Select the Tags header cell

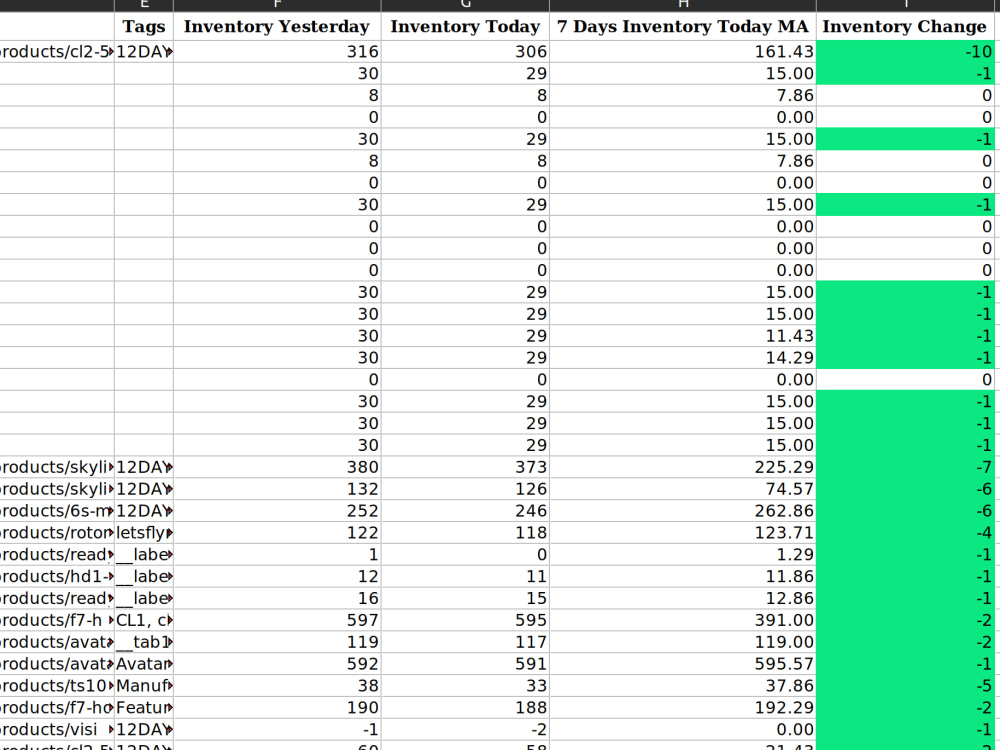[x=143, y=26]
